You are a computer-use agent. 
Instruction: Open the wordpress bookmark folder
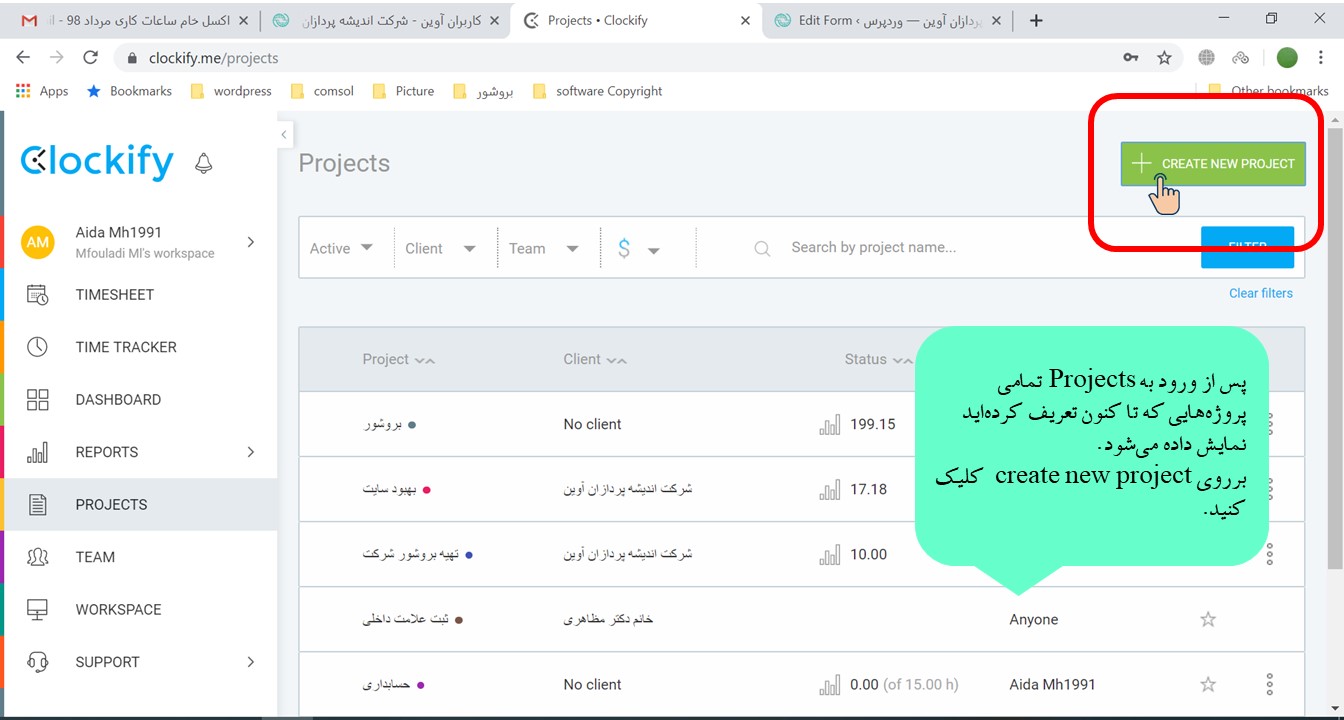click(x=233, y=91)
